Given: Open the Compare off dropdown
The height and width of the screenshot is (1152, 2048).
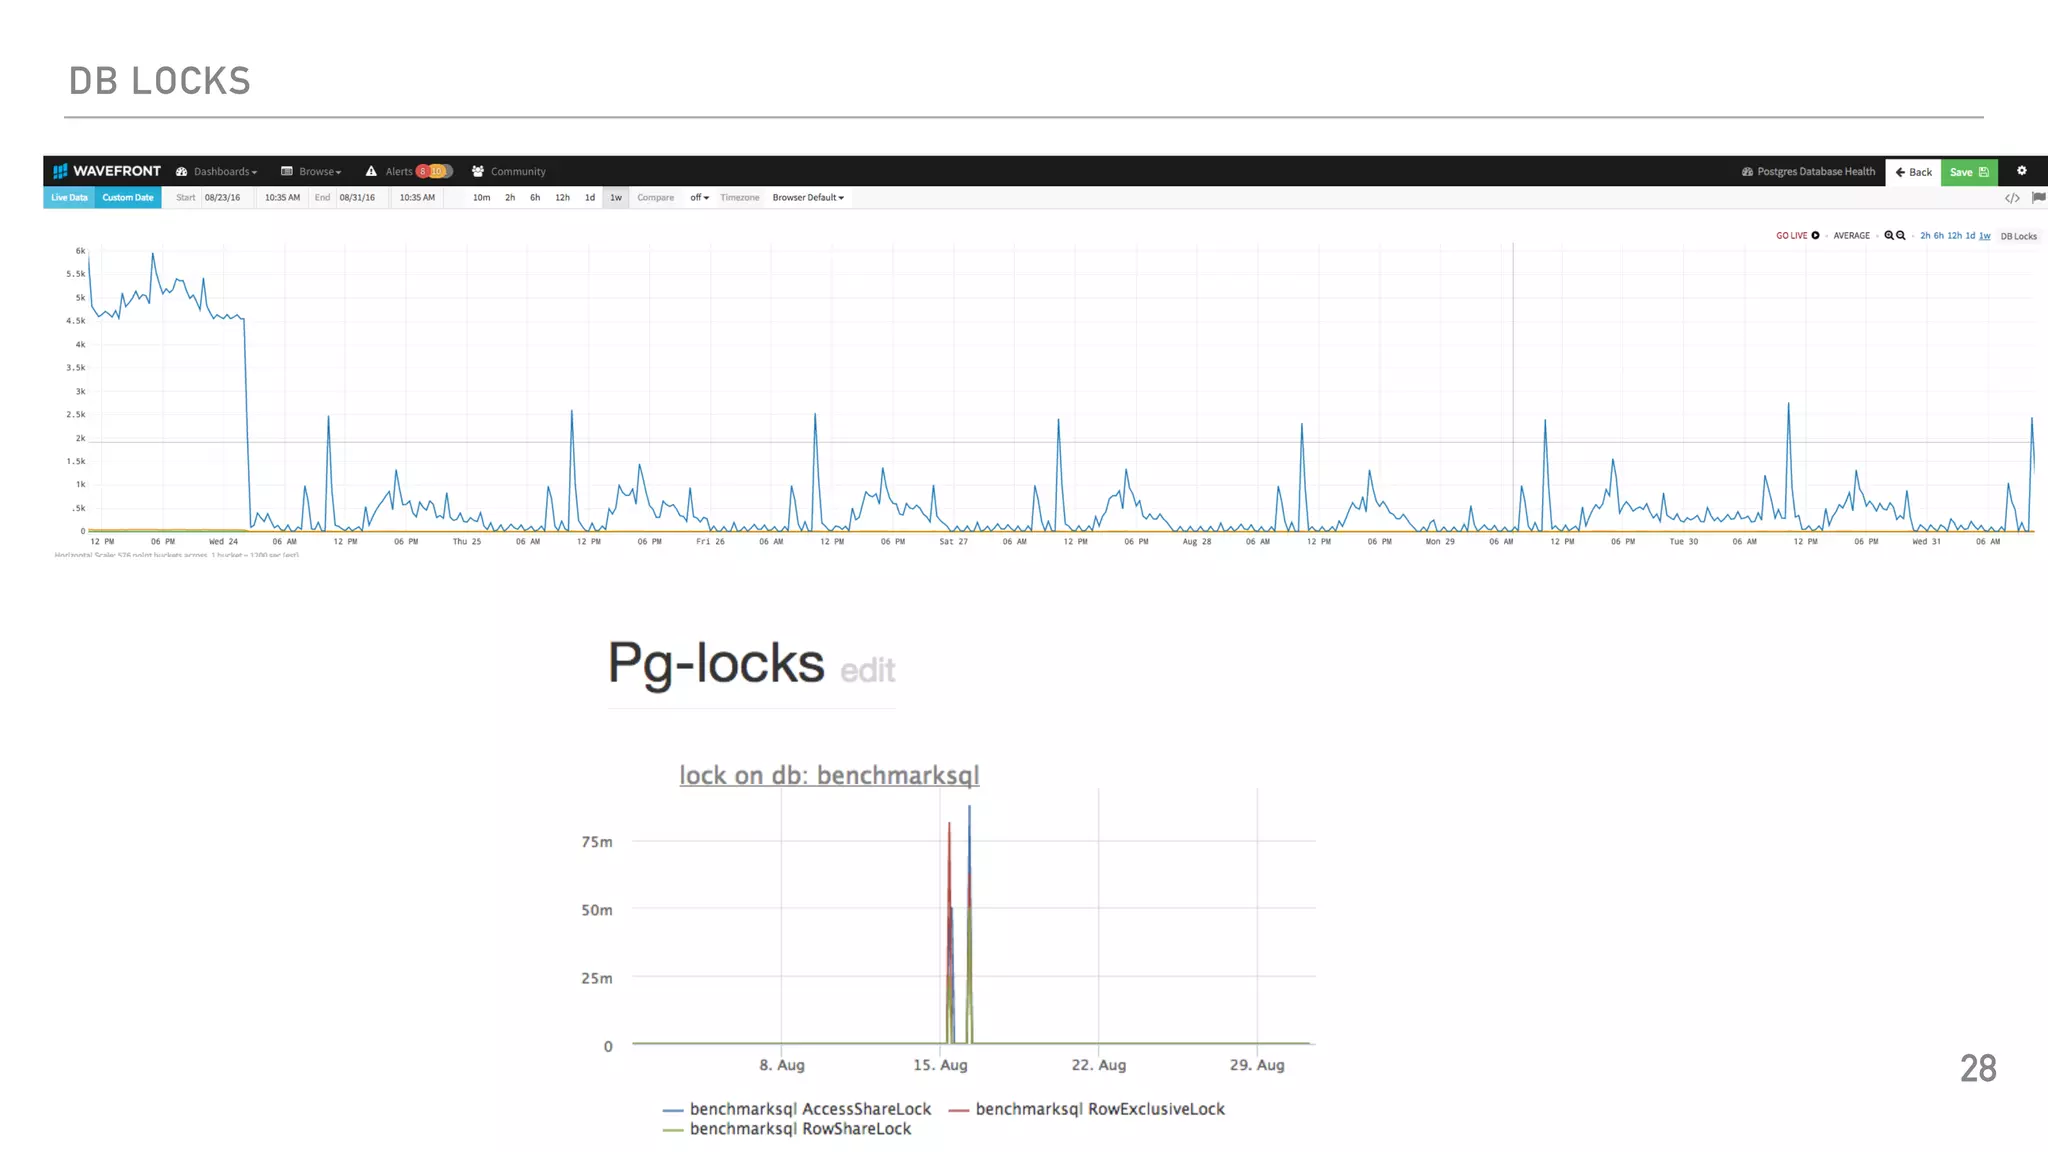Looking at the screenshot, I should 699,198.
